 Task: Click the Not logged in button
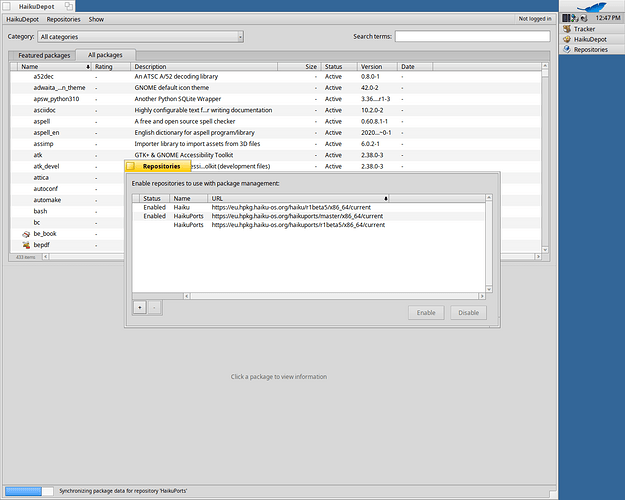pos(535,19)
